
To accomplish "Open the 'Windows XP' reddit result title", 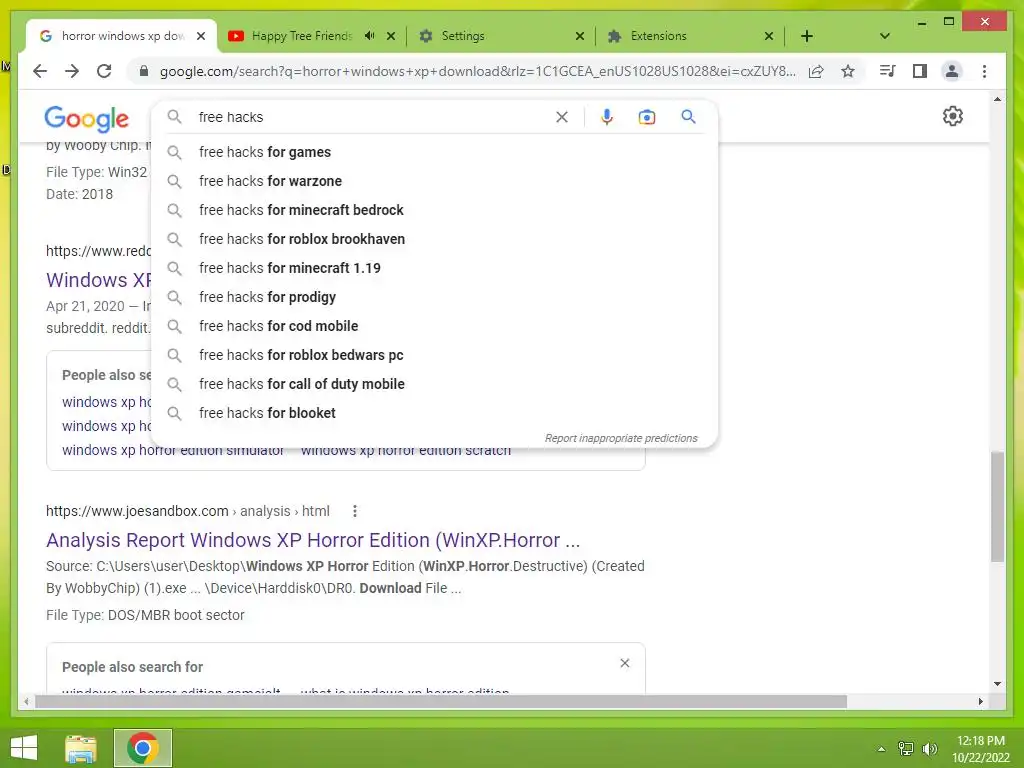I will point(99,280).
